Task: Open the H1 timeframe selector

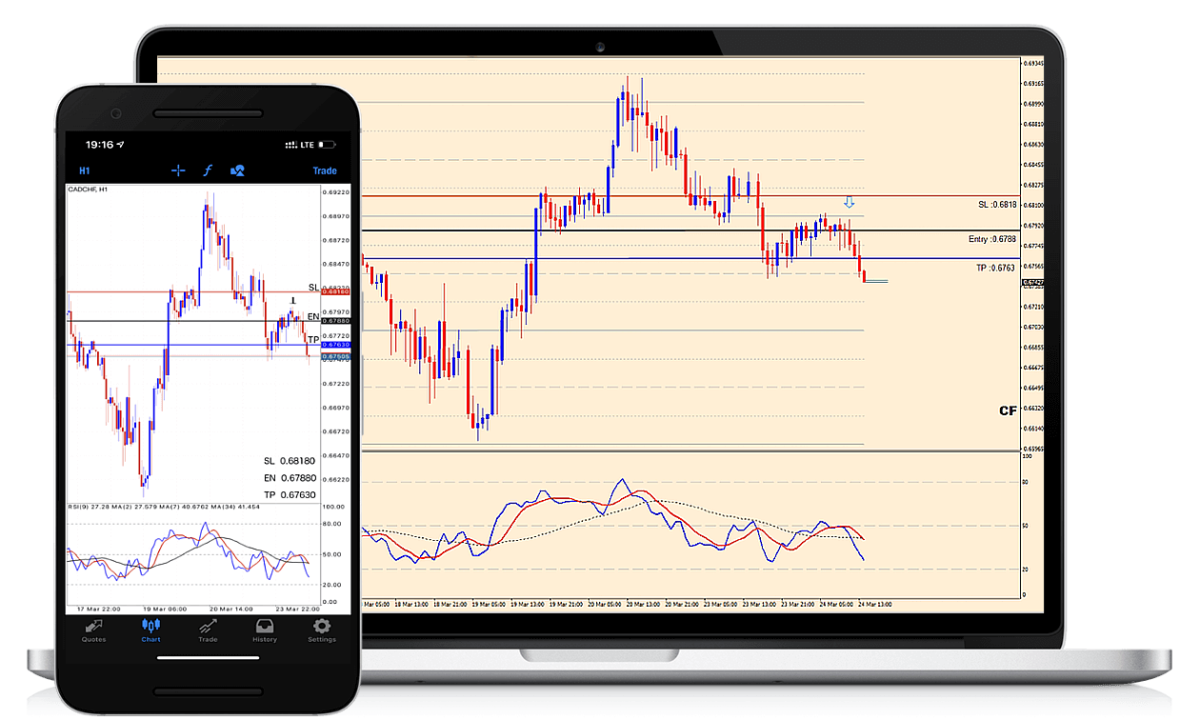Action: coord(84,171)
